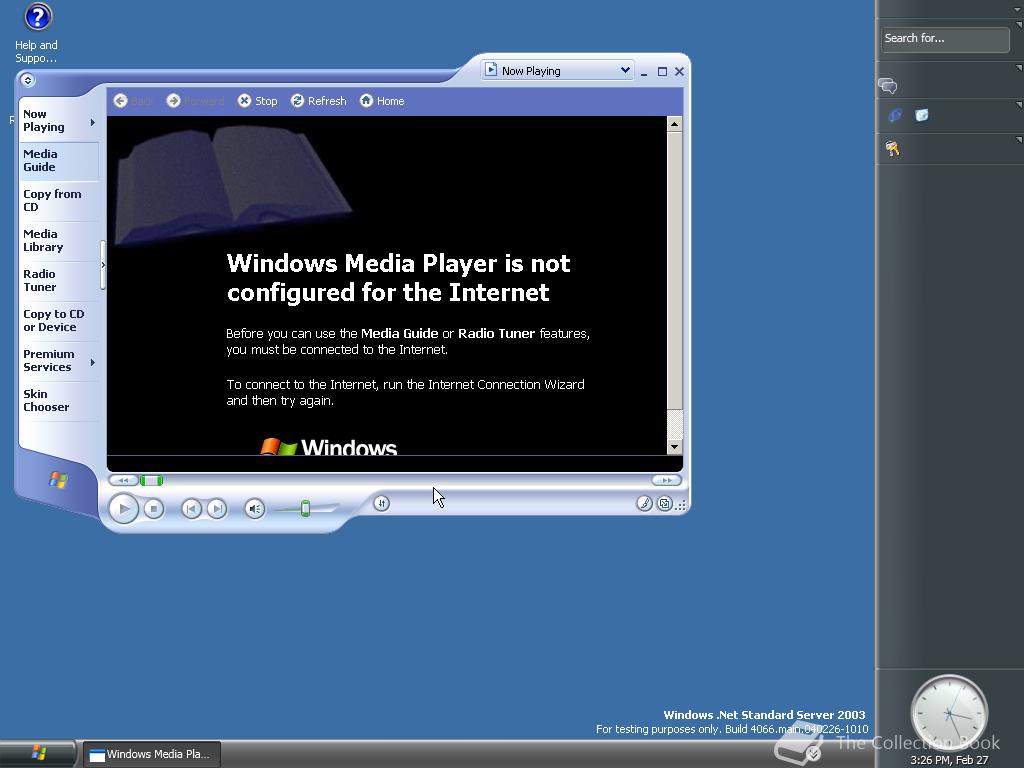Open the quick launch tile's menu arrow
This screenshot has width=1024, height=768.
[1019, 104]
